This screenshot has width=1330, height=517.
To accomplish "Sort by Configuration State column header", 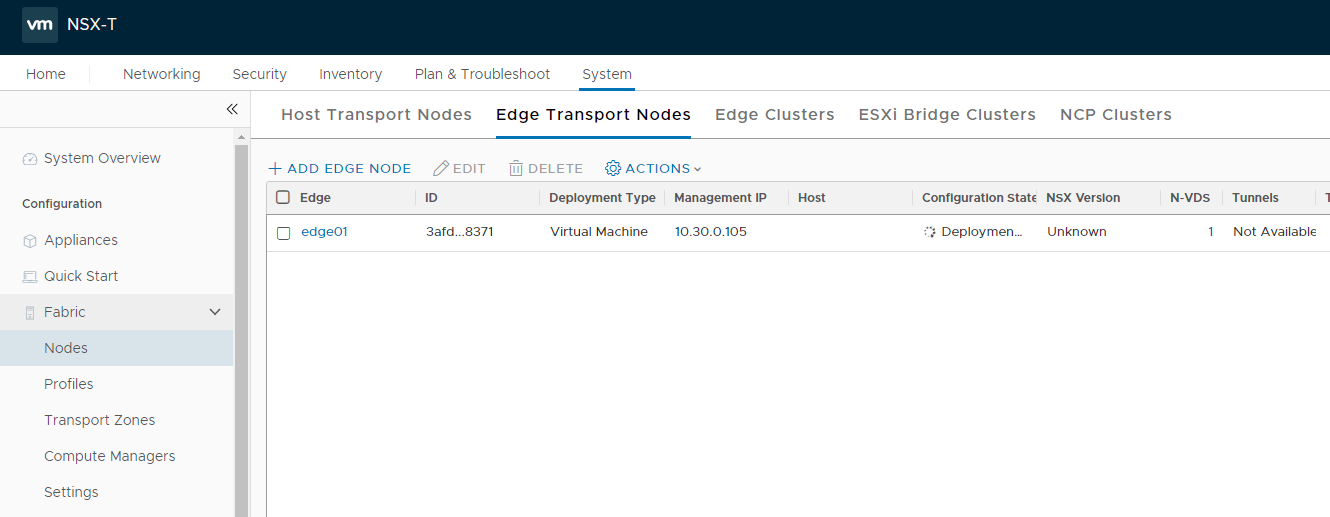I will [979, 198].
